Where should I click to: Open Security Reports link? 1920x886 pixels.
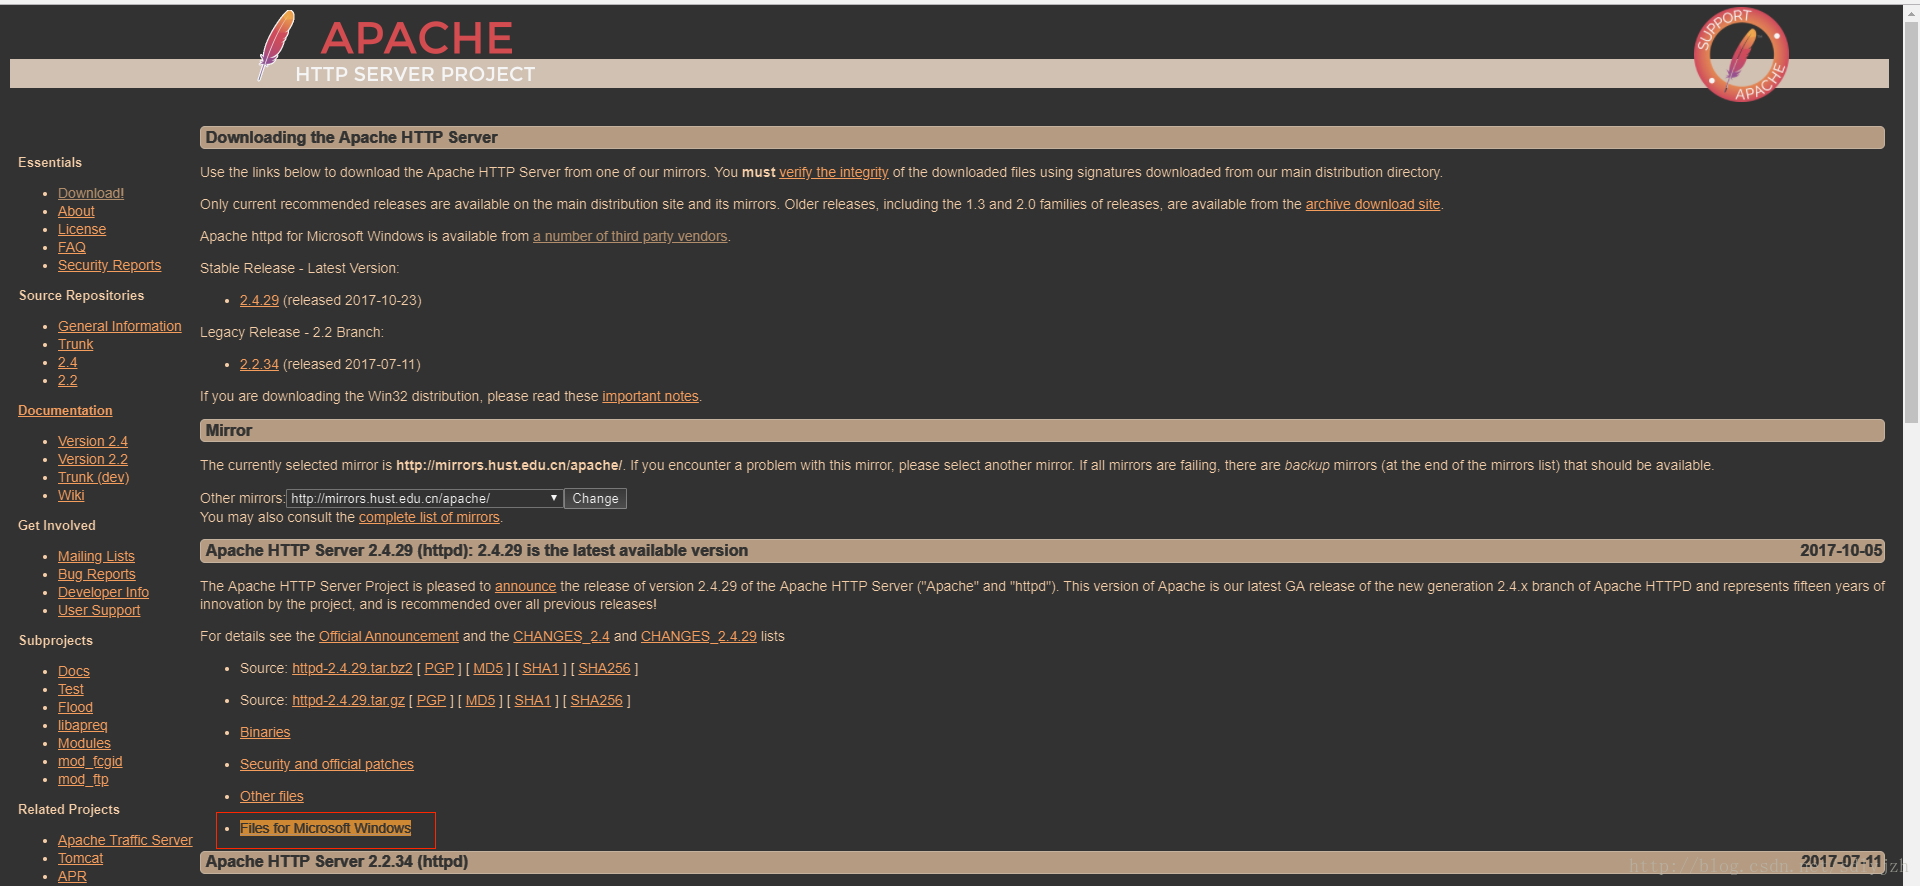coord(109,265)
